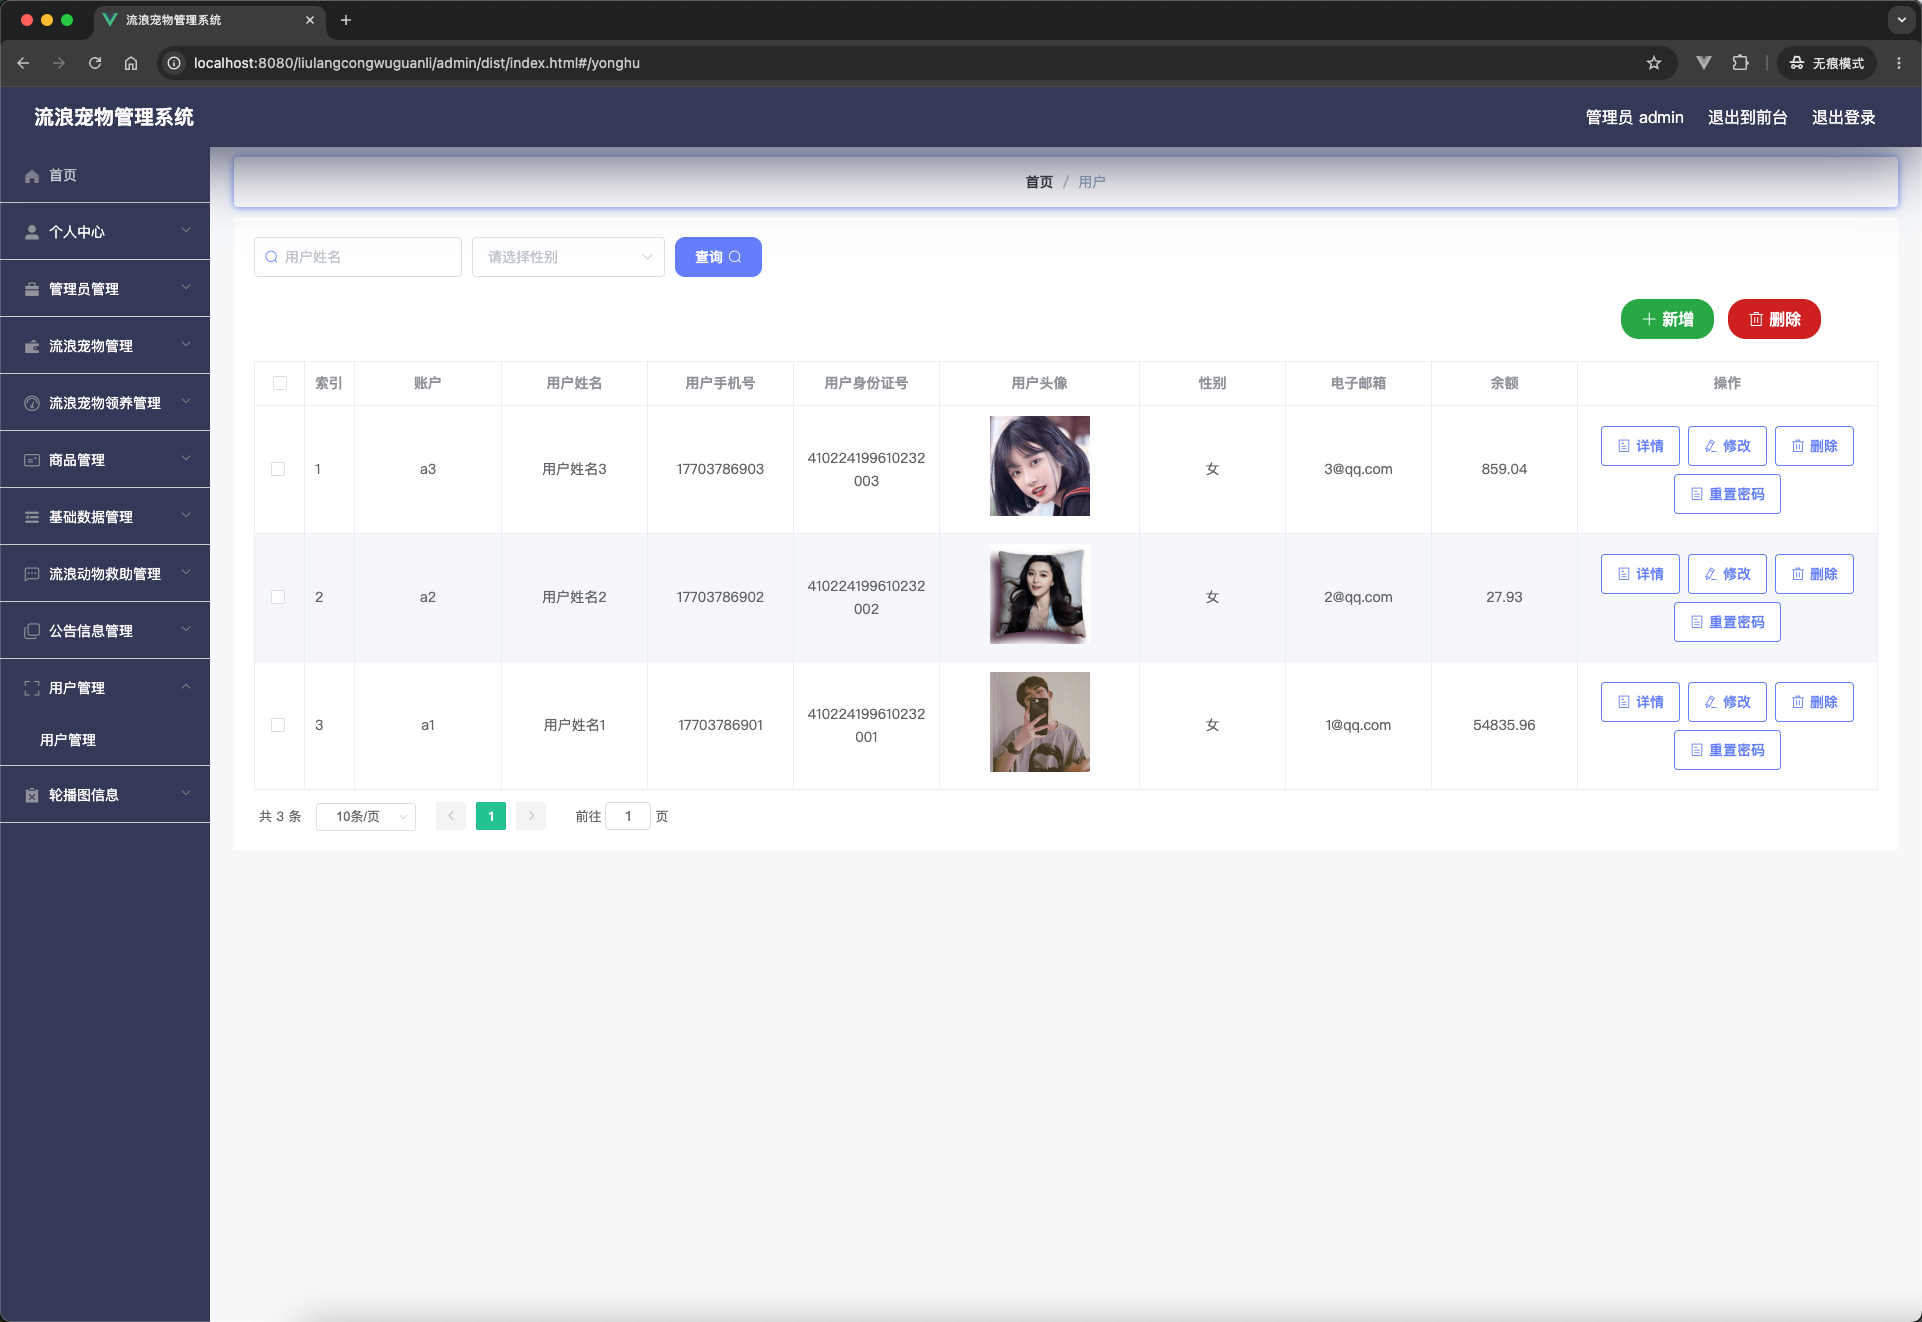This screenshot has width=1922, height=1322.
Task: Open the tab search chevron at top right
Action: [1902, 20]
